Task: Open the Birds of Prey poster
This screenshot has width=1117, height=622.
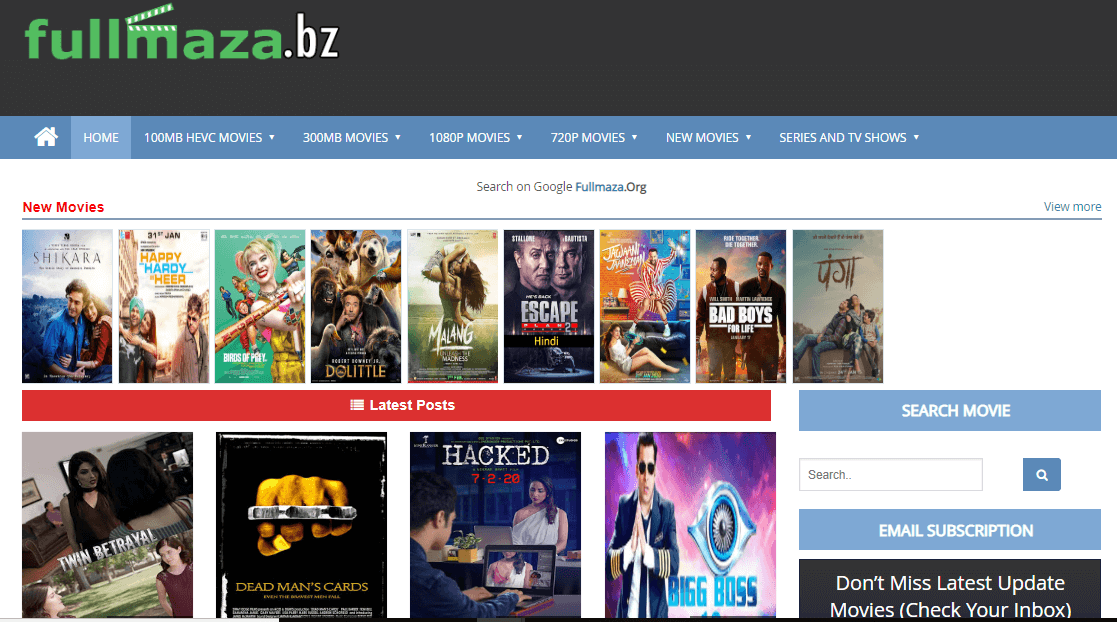Action: tap(260, 306)
